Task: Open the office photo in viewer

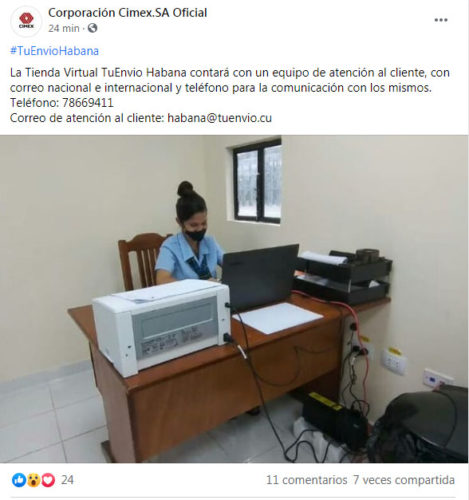Action: coord(234,299)
